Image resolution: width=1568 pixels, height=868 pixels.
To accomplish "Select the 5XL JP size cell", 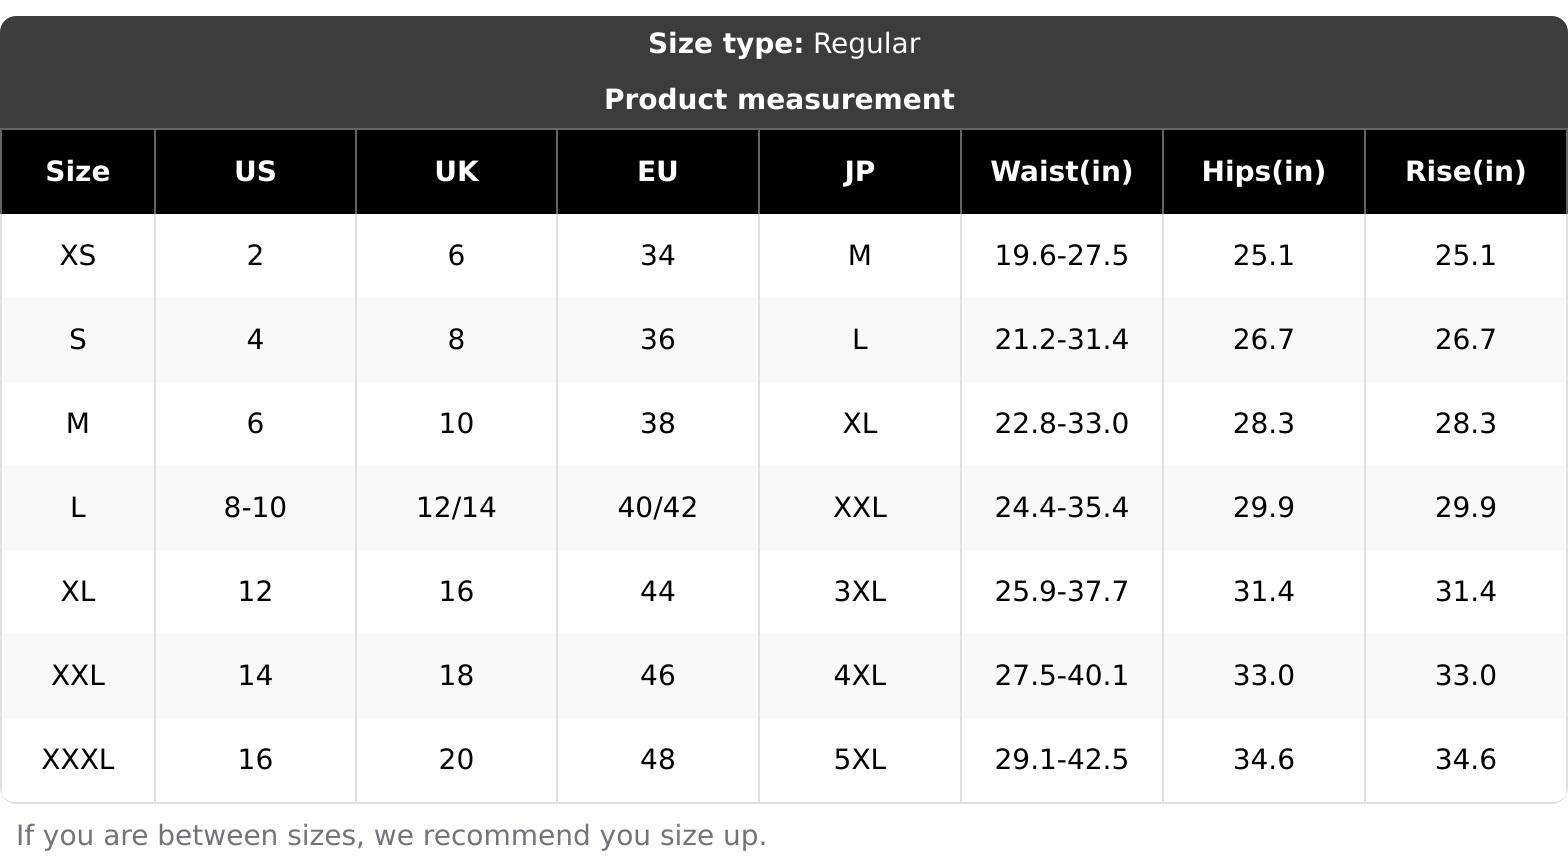I will pos(859,760).
